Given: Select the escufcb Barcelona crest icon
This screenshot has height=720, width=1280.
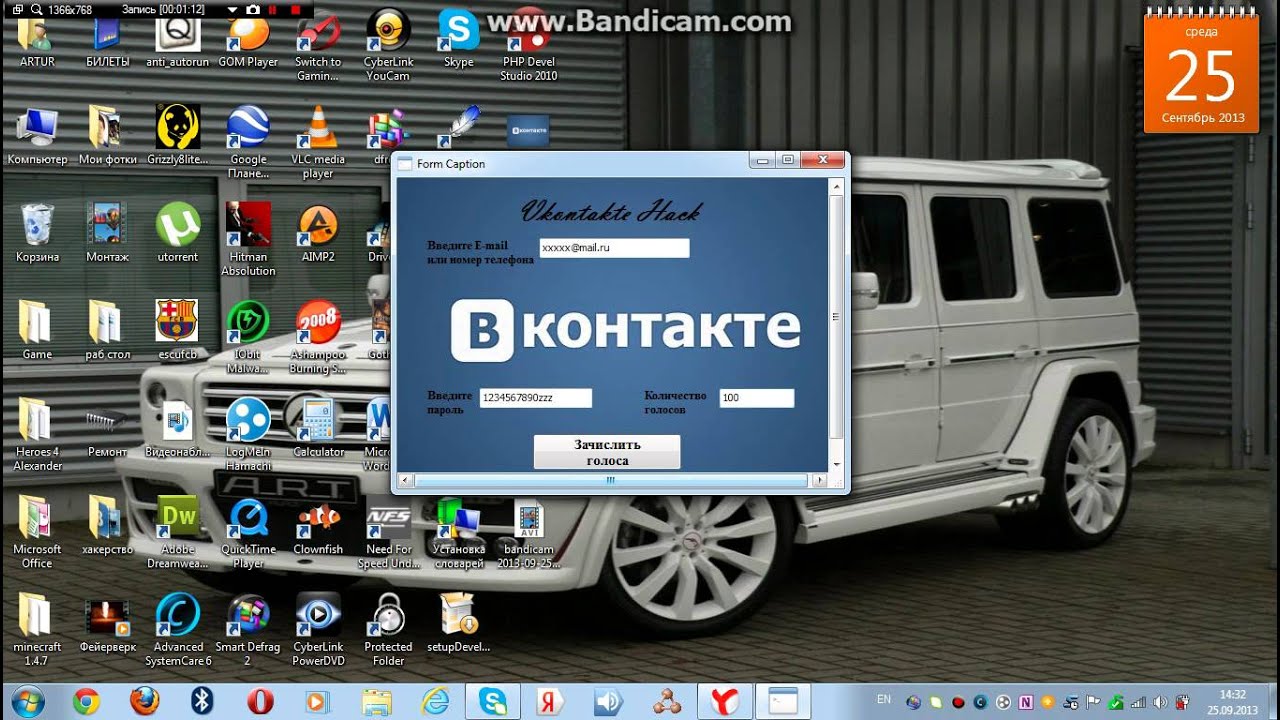Looking at the screenshot, I should [x=178, y=330].
